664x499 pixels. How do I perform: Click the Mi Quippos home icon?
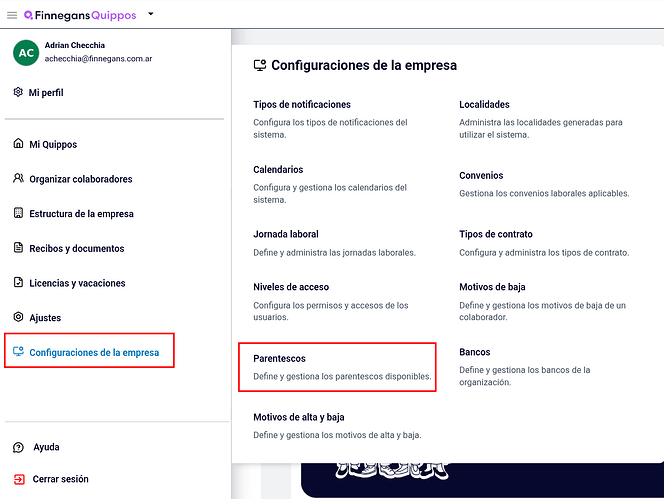18,143
